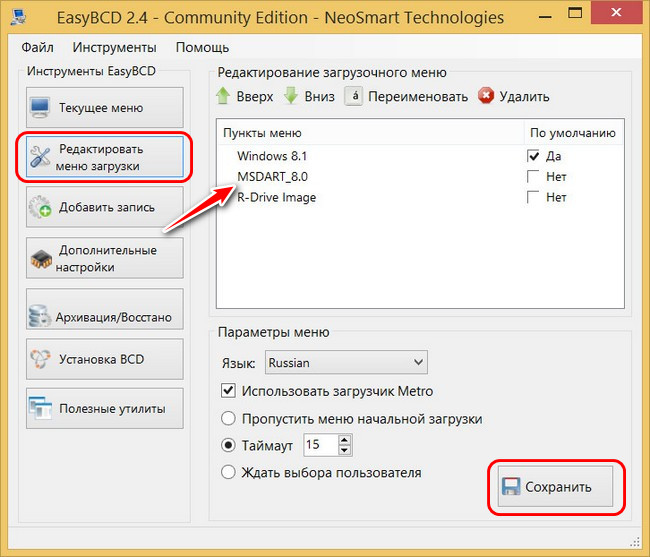Select the MSDART_8.0 entry
This screenshot has width=650, height=557.
(x=272, y=177)
